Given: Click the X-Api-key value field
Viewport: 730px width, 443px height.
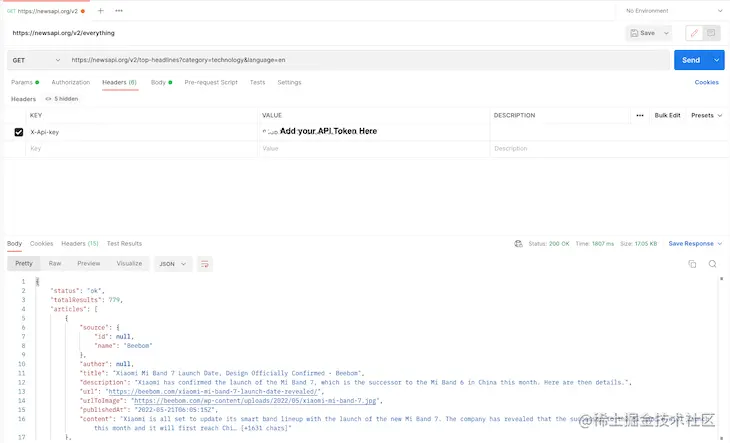Looking at the screenshot, I should (x=373, y=132).
